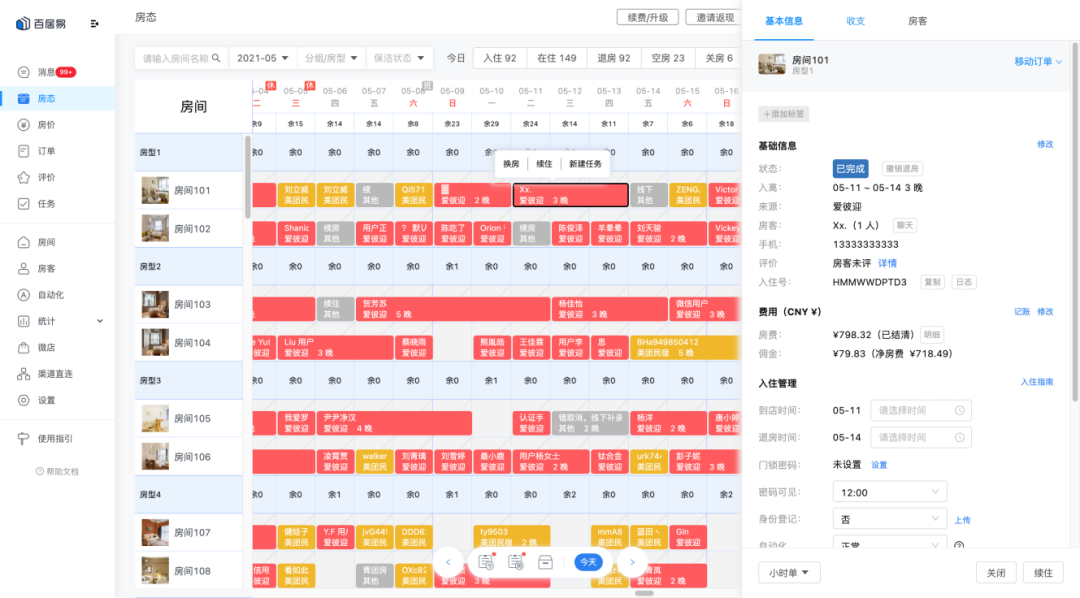Open 自动化 automation in sidebar
Image resolution: width=1080 pixels, height=598 pixels.
point(50,295)
